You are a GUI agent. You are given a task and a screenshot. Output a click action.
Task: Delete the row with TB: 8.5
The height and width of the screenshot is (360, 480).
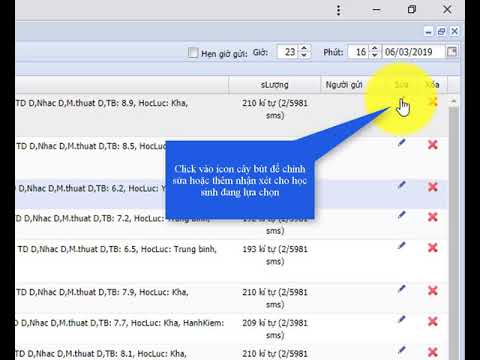(x=433, y=144)
